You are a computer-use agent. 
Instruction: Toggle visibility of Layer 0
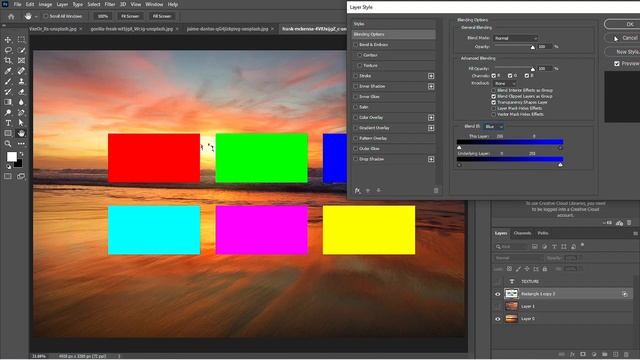click(x=498, y=319)
